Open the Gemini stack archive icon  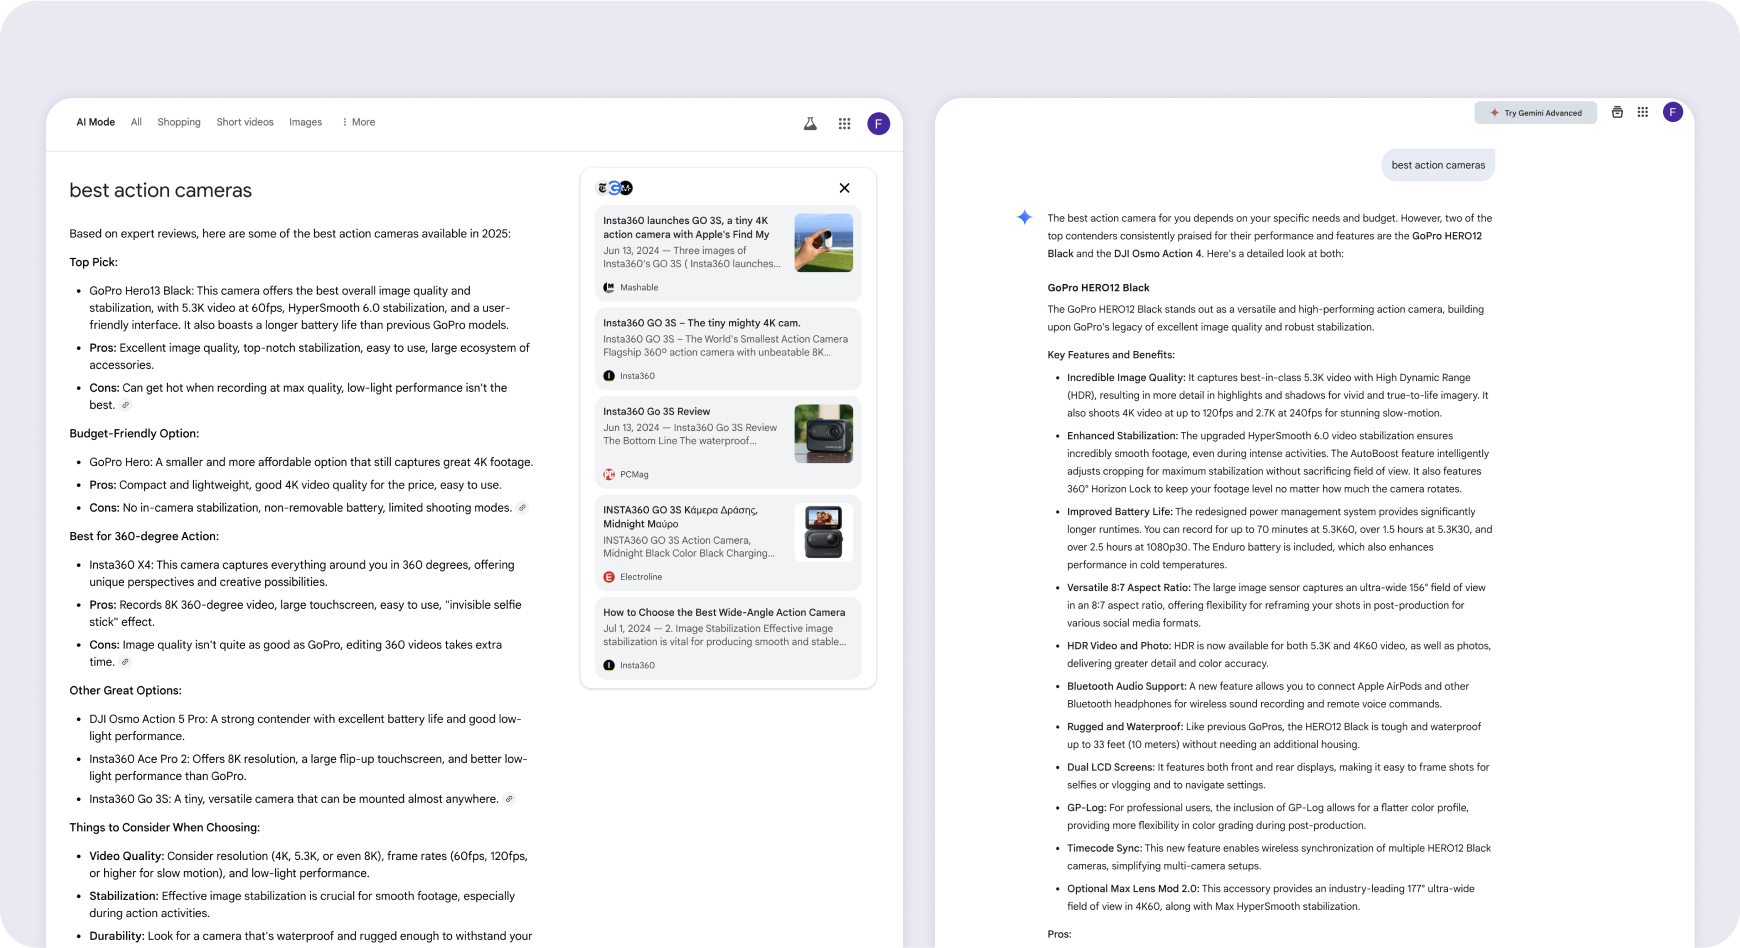pyautogui.click(x=1617, y=112)
